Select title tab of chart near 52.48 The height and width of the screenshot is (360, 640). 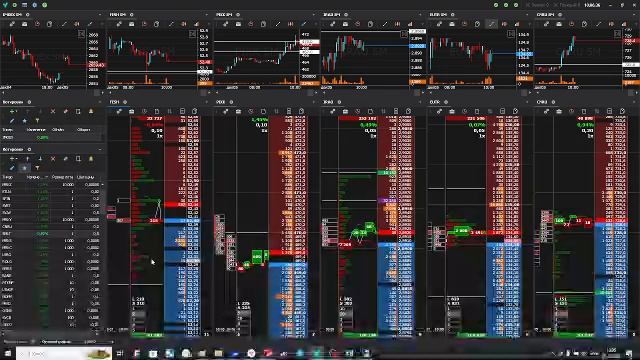point(118,15)
